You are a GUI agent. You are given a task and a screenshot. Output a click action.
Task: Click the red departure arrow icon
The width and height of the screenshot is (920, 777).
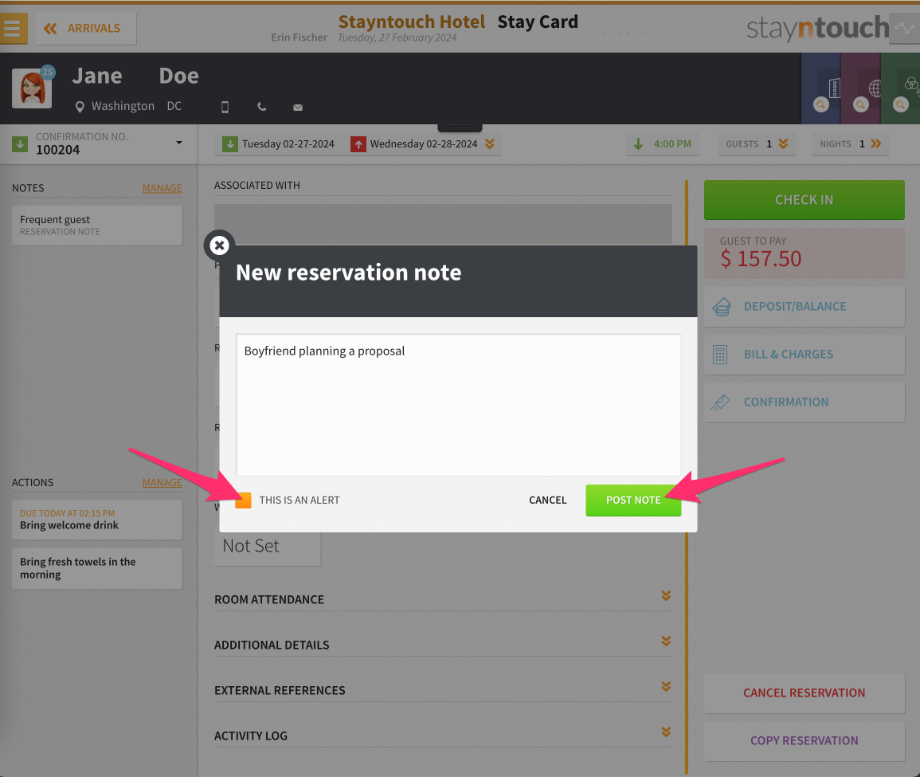click(x=358, y=144)
